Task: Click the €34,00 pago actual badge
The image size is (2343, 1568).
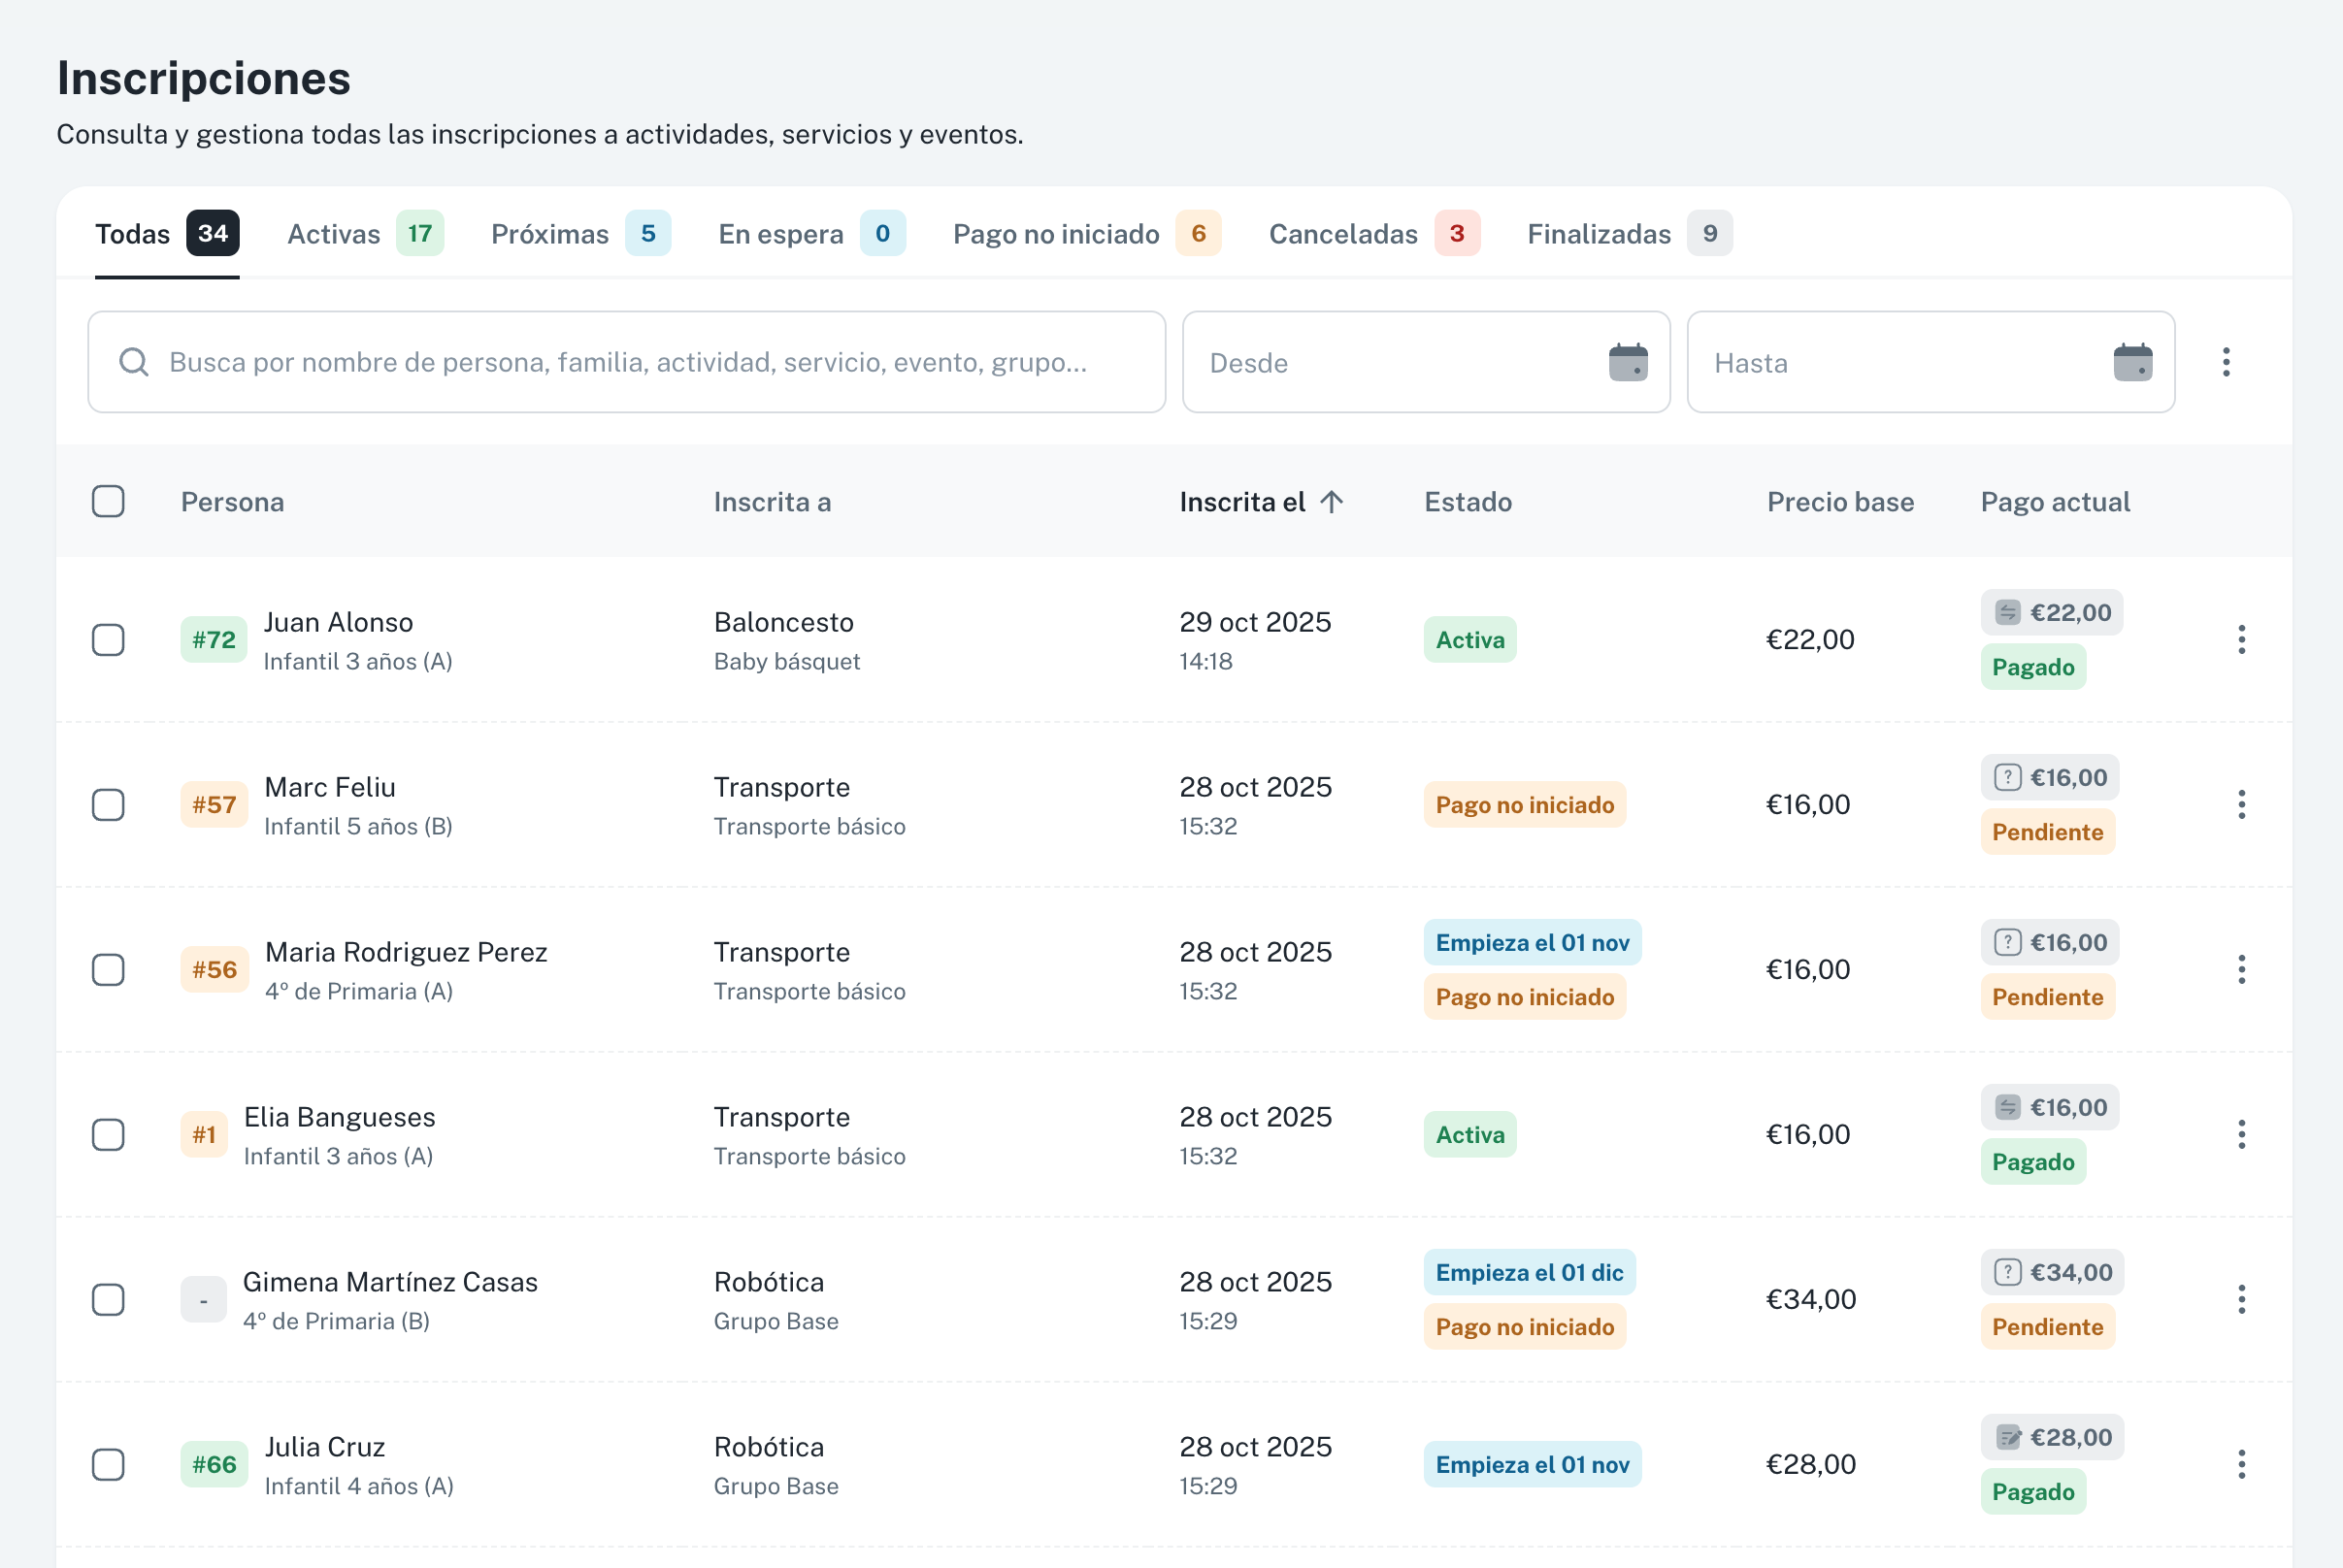Action: pyautogui.click(x=2052, y=1272)
